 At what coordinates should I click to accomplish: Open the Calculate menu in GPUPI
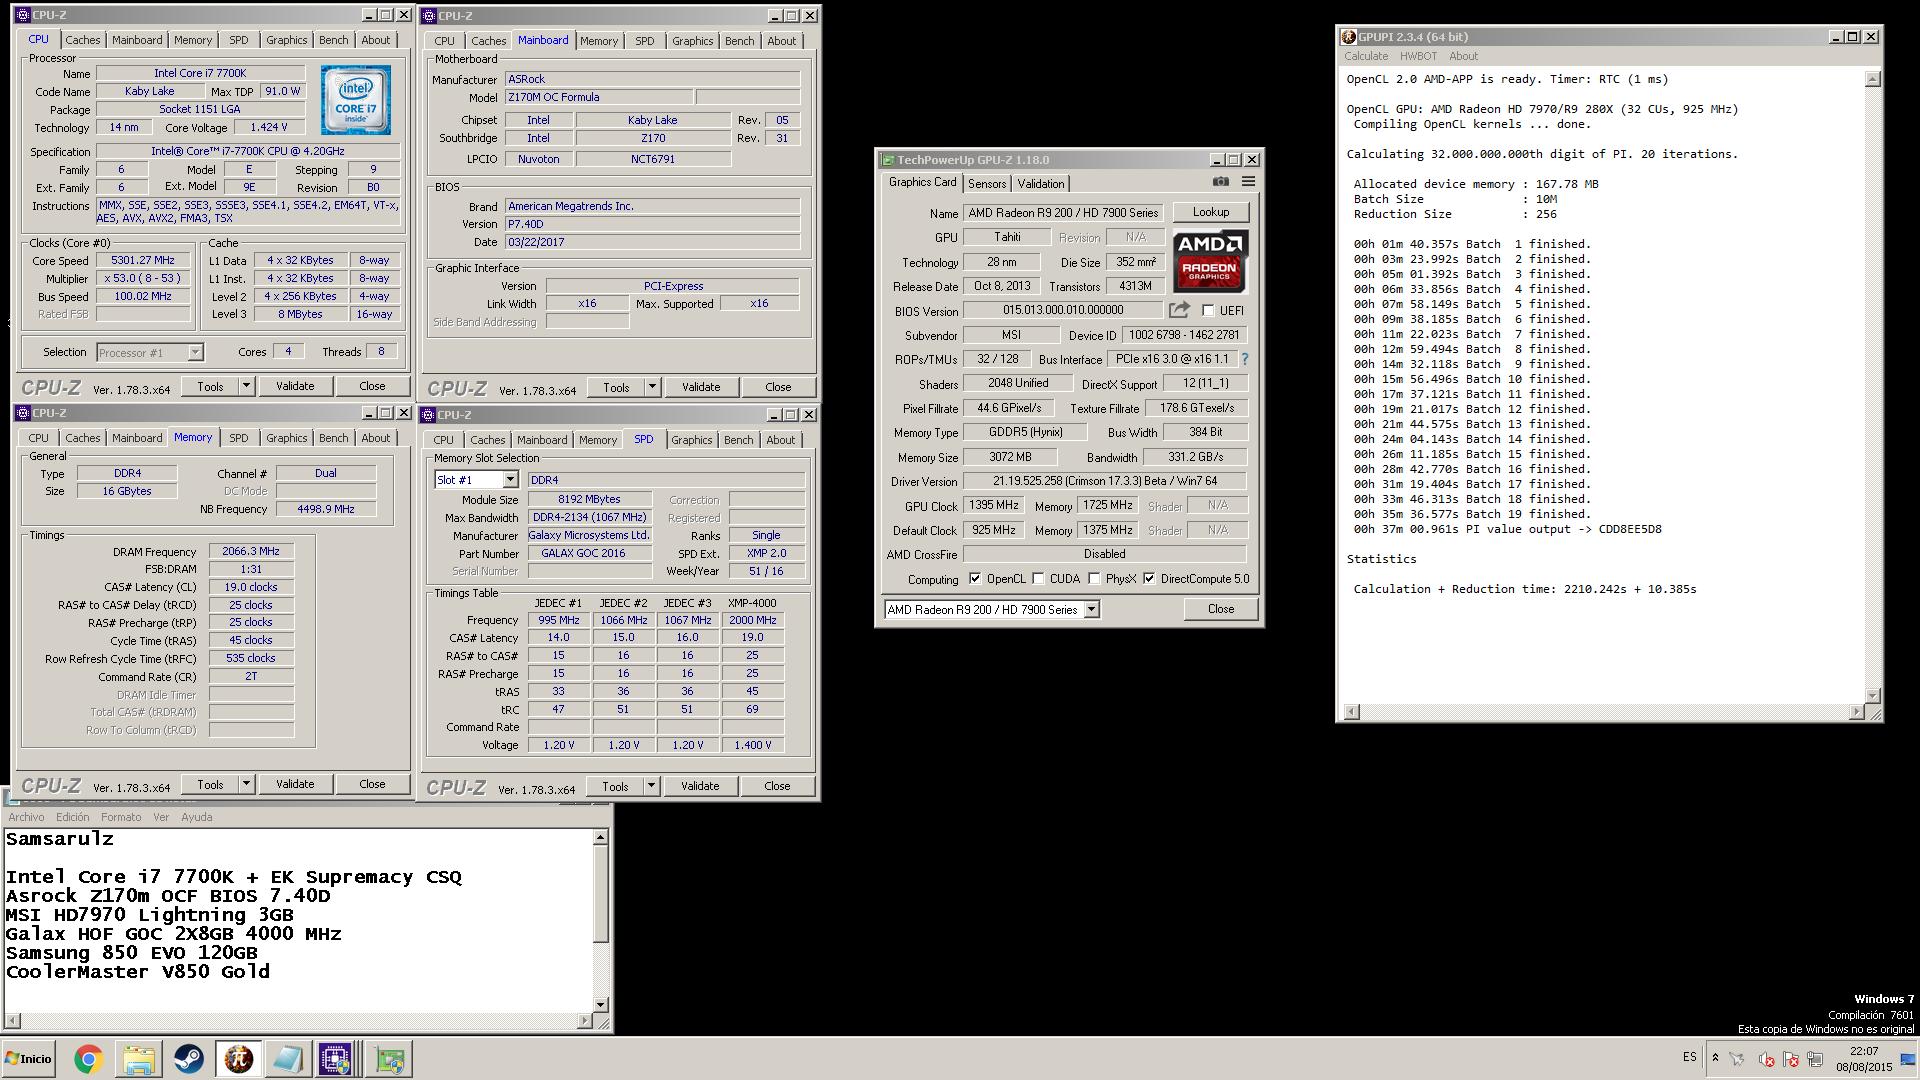click(x=1366, y=56)
